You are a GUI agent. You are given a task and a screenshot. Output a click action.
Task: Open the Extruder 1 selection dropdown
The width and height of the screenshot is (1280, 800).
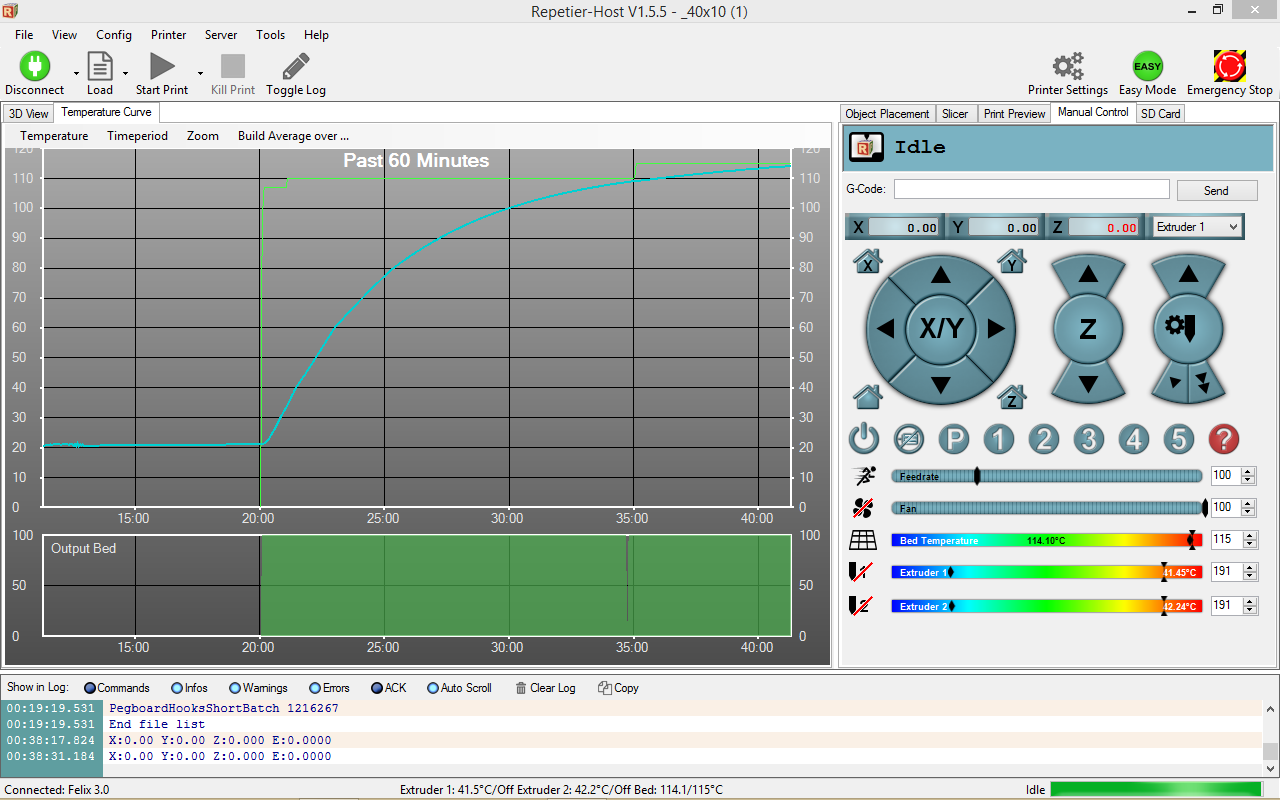(x=1198, y=227)
